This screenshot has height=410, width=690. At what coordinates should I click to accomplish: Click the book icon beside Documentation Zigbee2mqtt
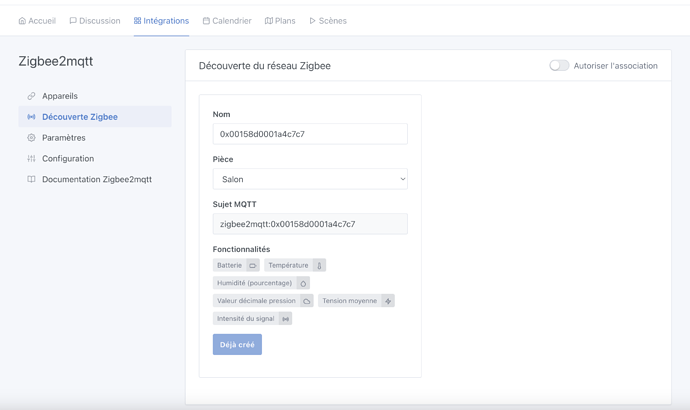coord(31,179)
